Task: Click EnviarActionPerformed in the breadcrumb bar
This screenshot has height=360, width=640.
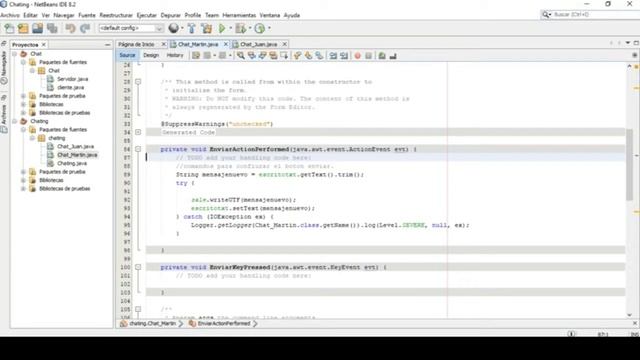Action: 224,323
